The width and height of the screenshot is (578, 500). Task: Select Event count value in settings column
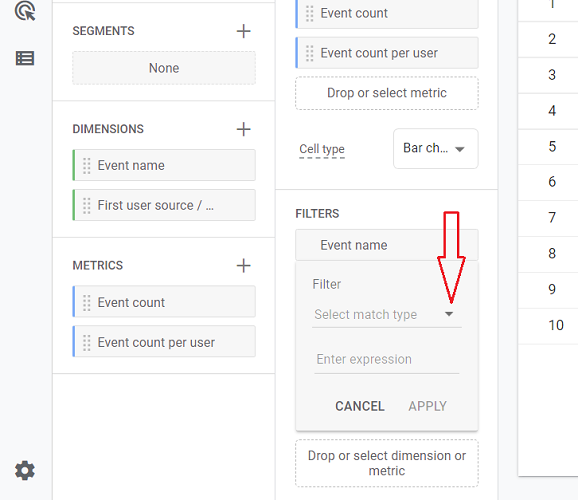tap(387, 14)
